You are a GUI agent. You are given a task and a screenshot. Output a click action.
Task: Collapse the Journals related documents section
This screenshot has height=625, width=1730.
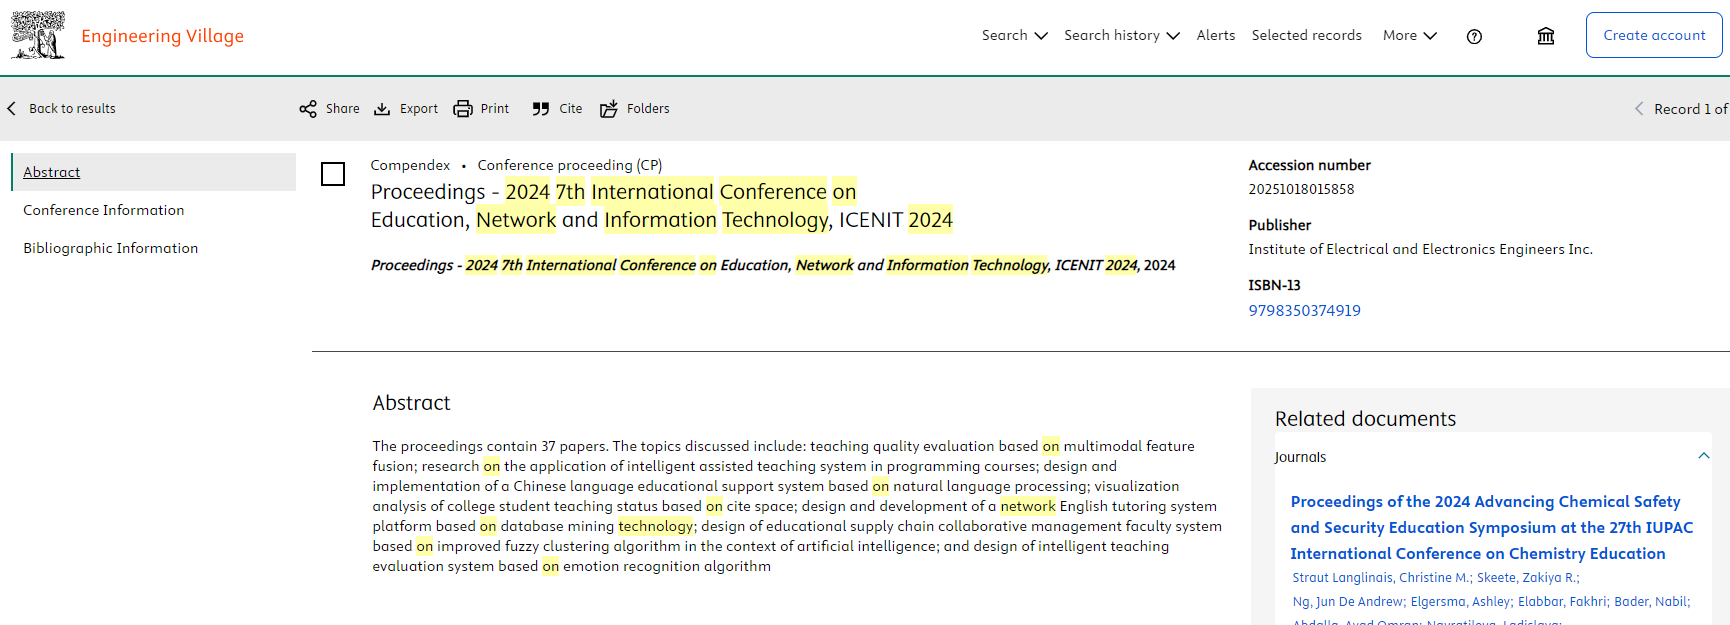point(1703,456)
